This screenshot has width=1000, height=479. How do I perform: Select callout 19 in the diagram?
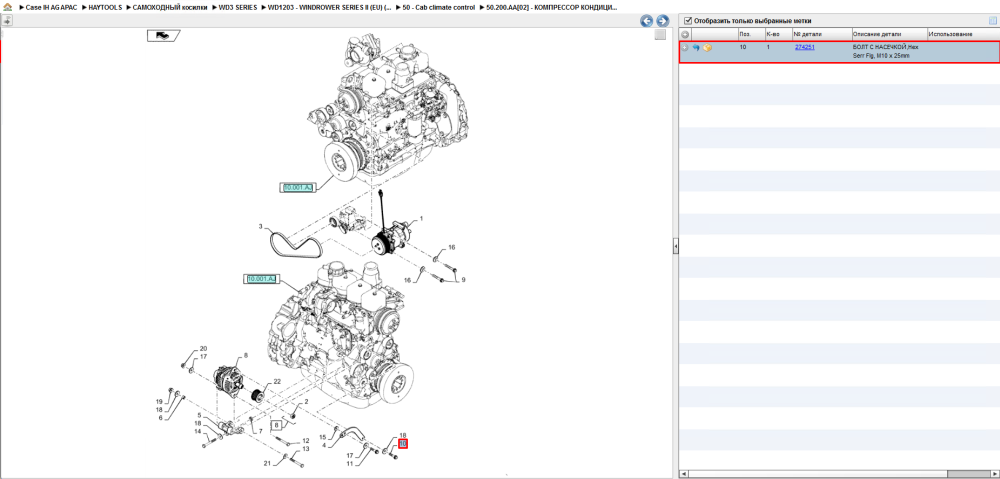click(159, 401)
